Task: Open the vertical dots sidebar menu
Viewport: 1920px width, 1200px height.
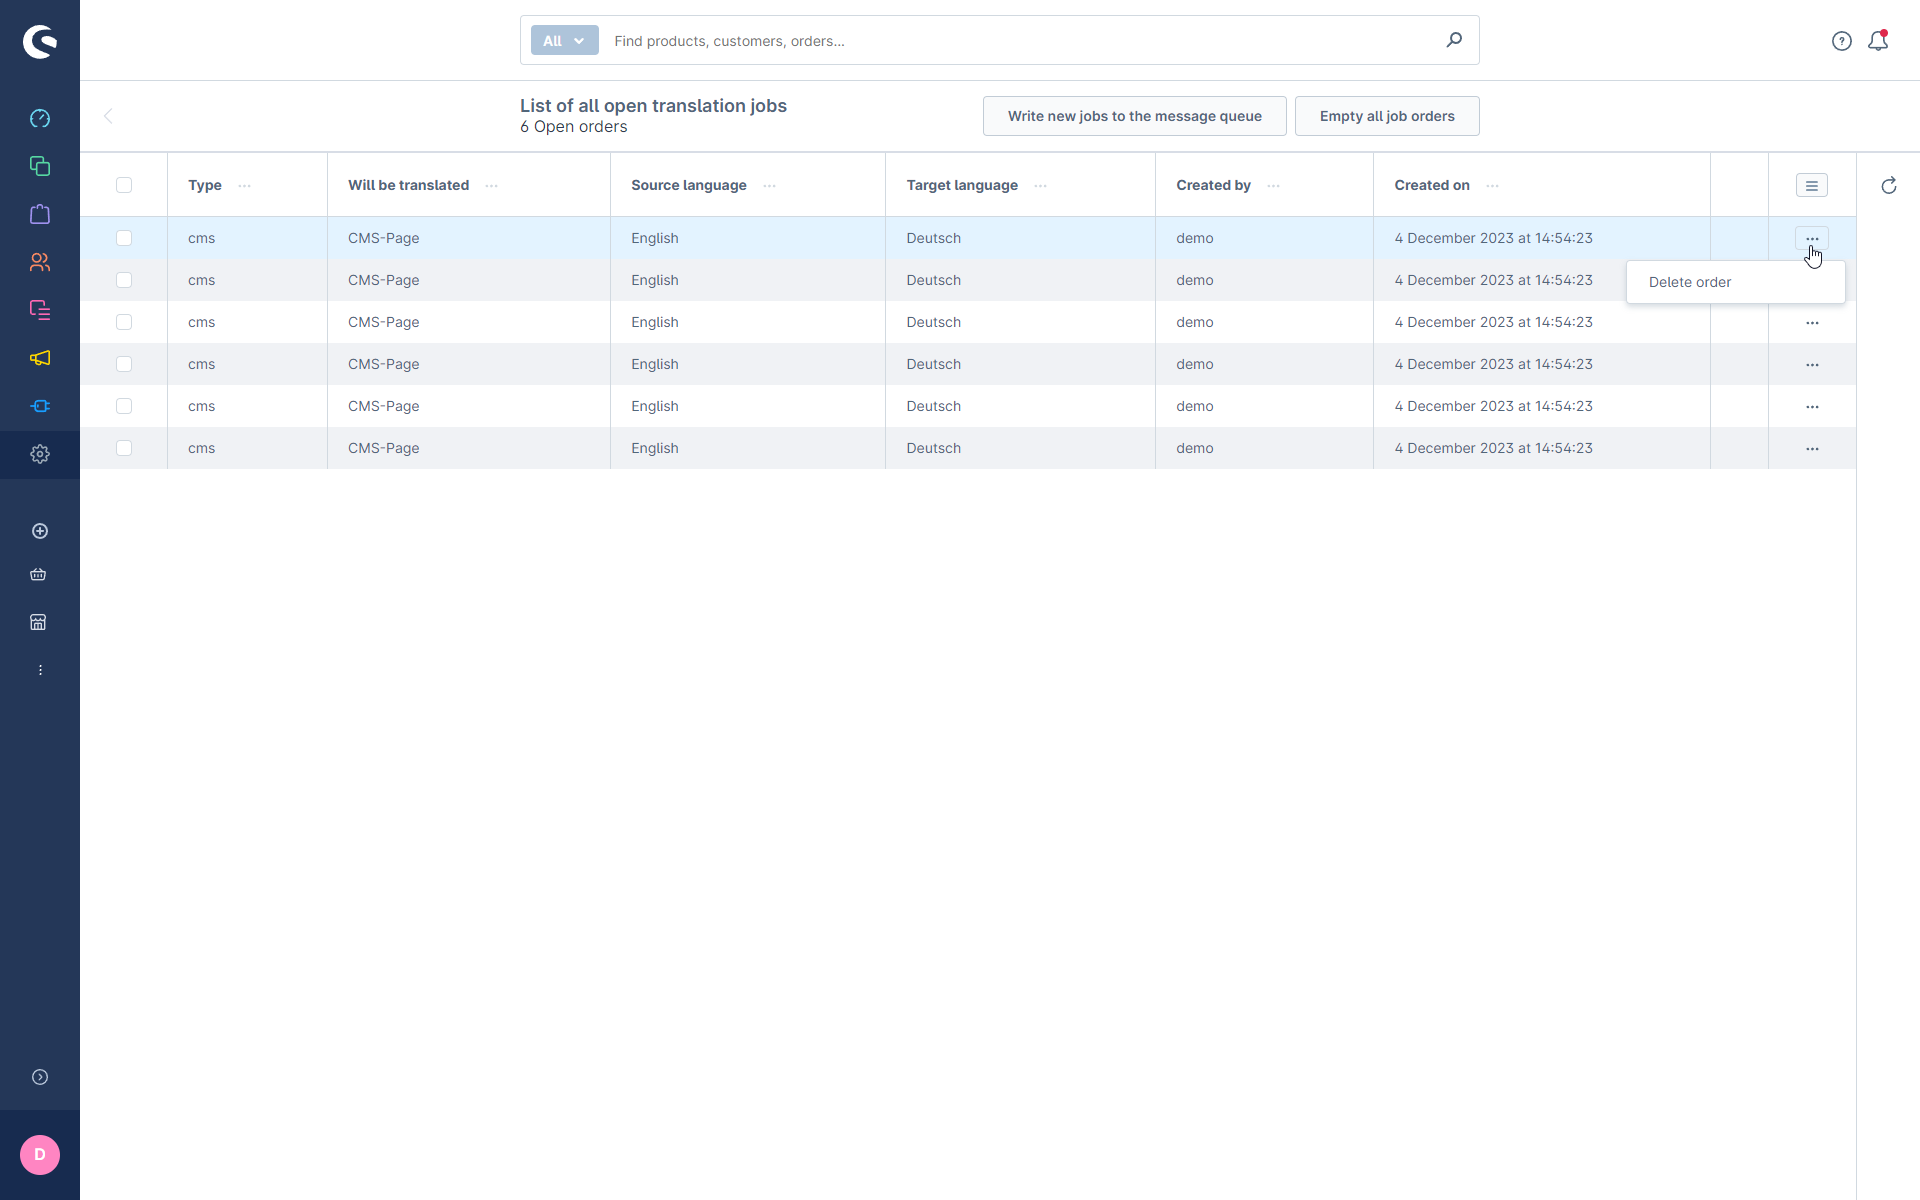Action: point(40,670)
